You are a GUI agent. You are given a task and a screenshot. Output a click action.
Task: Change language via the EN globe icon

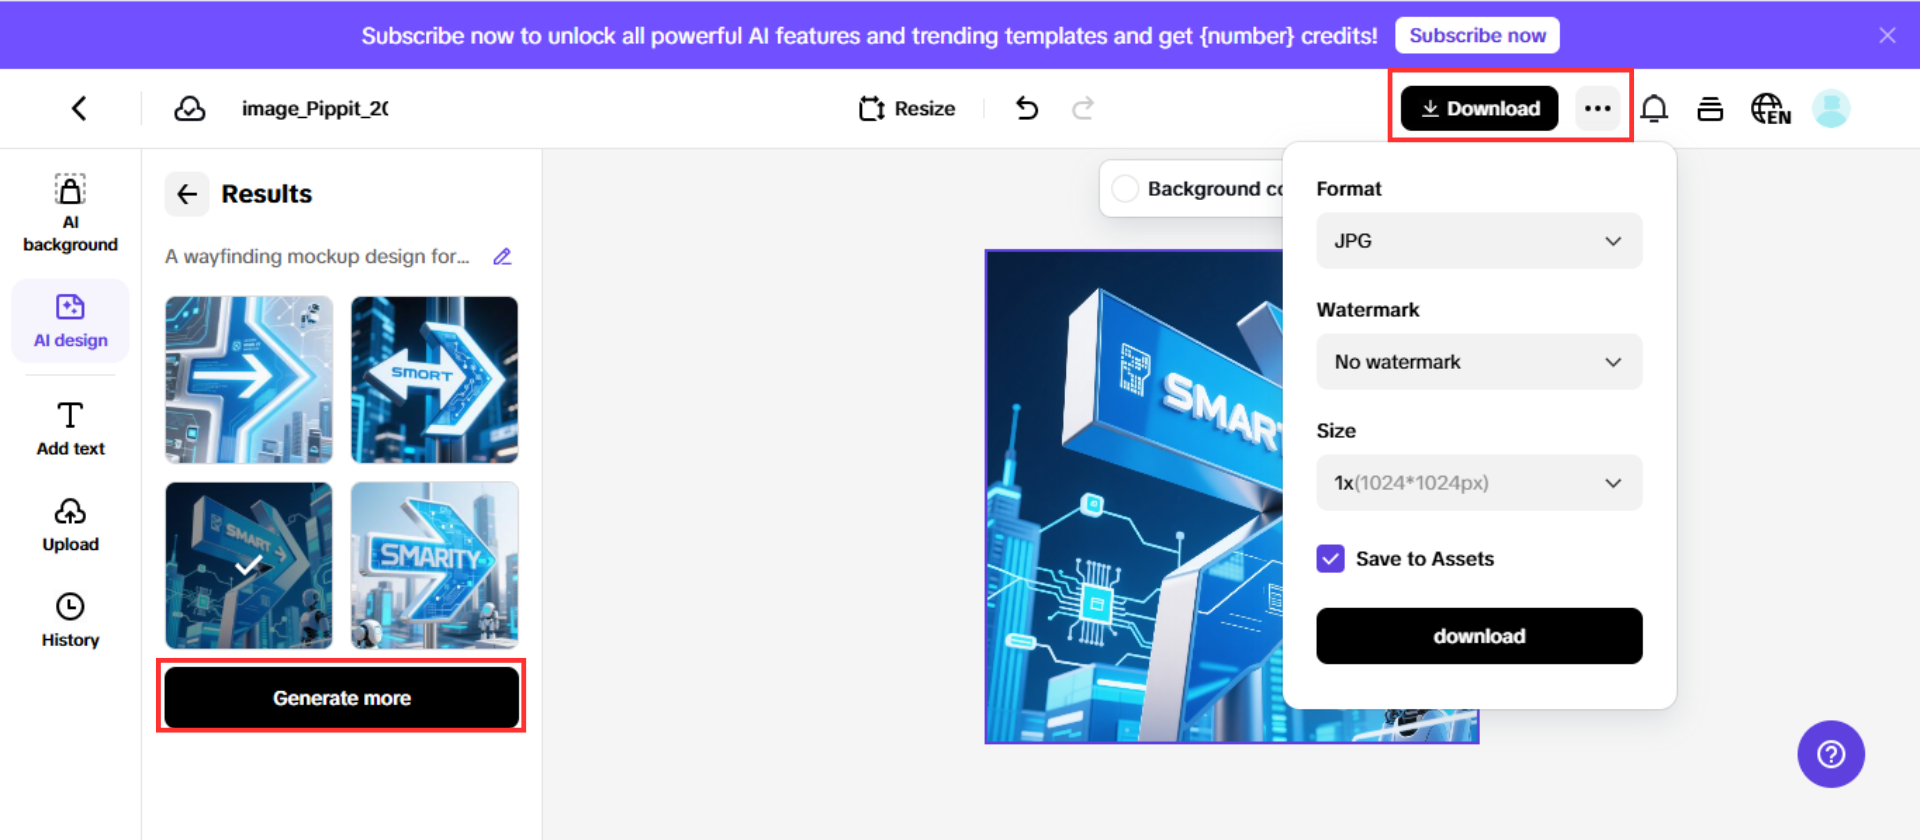tap(1770, 108)
